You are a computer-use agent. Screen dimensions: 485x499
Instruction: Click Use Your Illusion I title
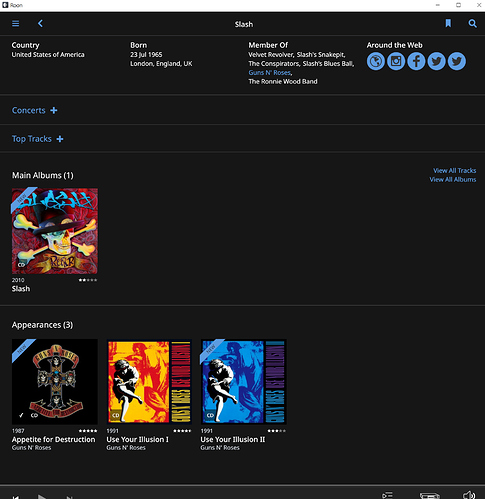137,439
